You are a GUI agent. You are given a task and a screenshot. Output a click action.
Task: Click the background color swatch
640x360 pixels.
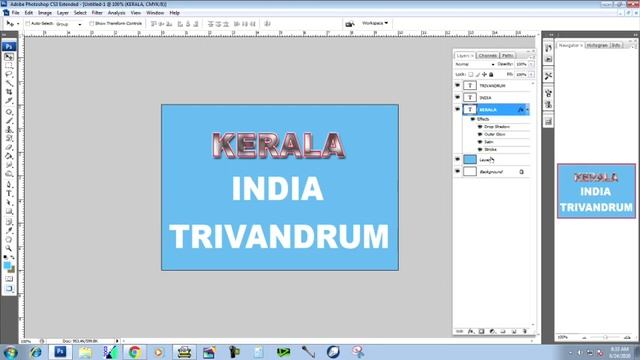tap(12, 270)
